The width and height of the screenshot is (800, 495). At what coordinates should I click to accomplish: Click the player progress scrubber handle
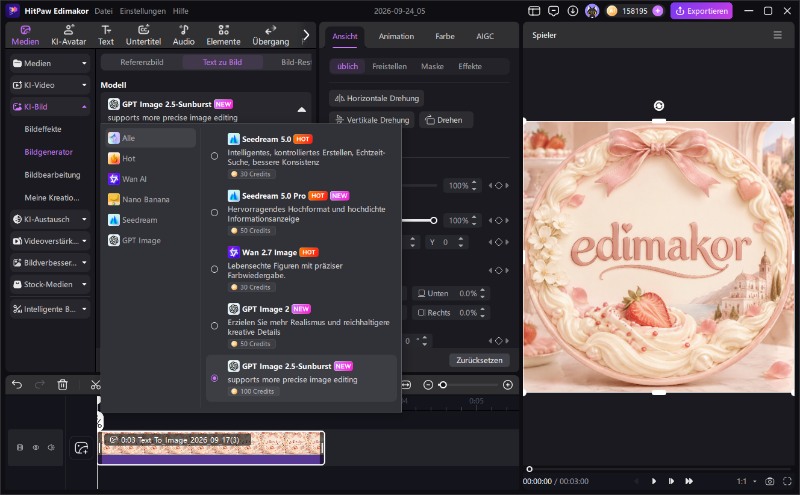[x=529, y=469]
